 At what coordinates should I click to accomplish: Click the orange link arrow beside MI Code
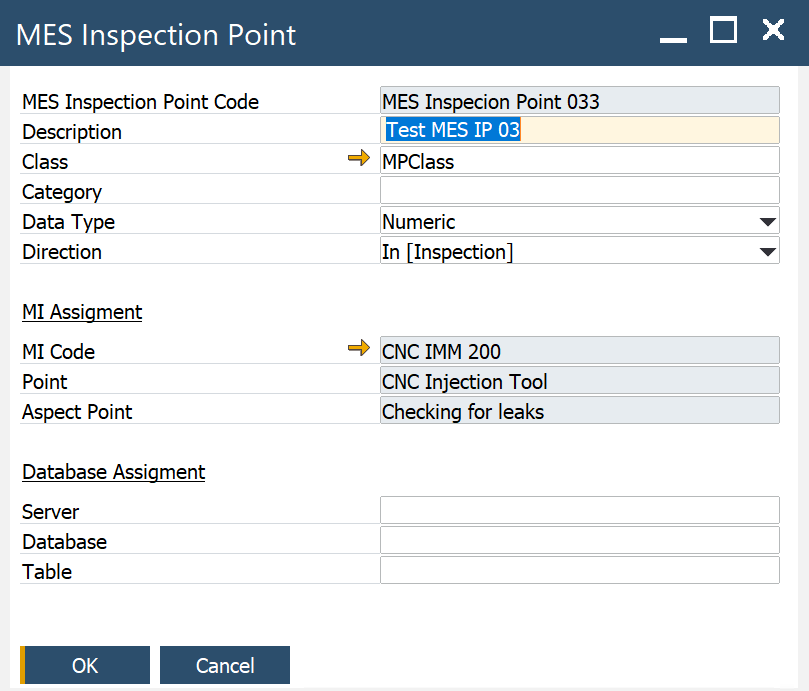(358, 349)
